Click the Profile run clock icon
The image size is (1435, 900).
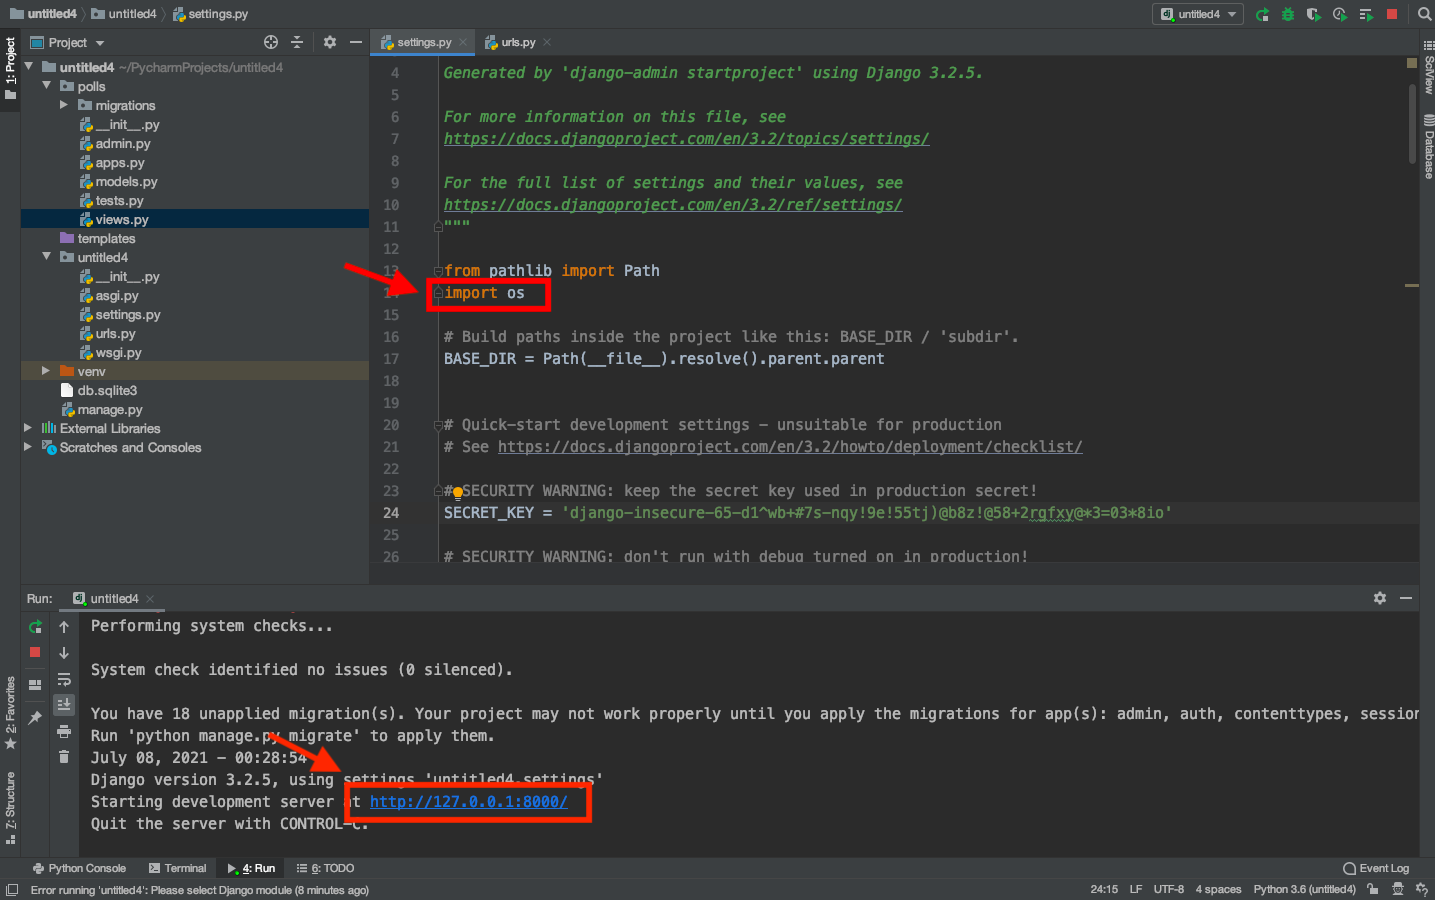[1339, 14]
